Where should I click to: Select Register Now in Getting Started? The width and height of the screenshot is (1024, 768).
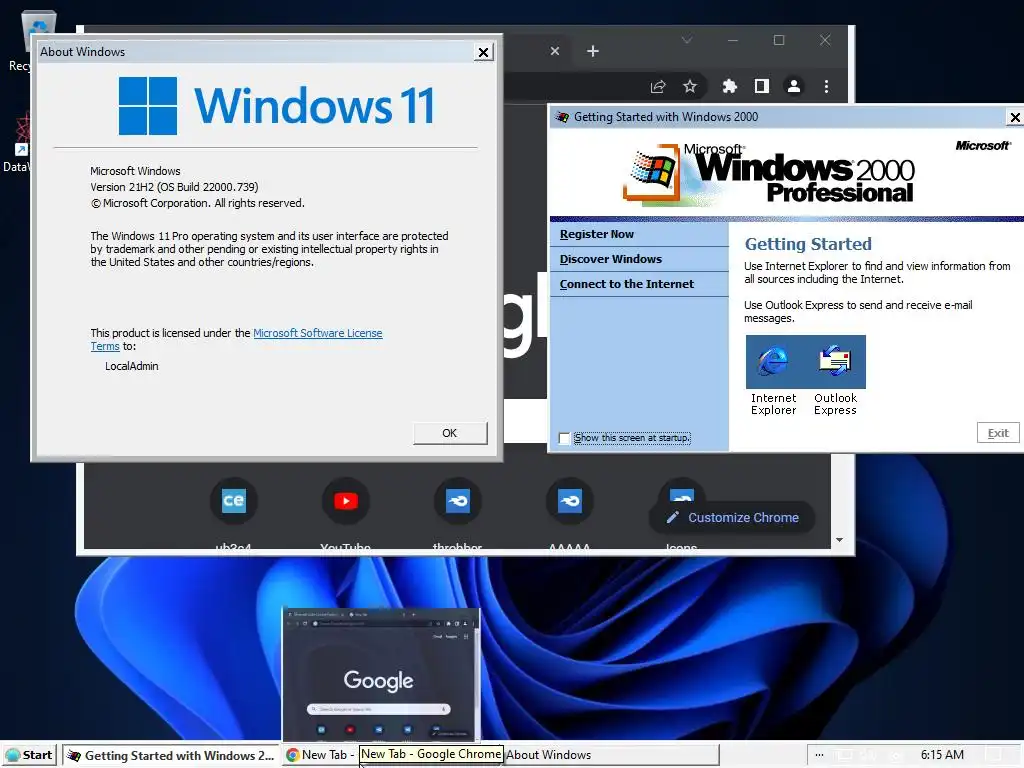point(596,234)
